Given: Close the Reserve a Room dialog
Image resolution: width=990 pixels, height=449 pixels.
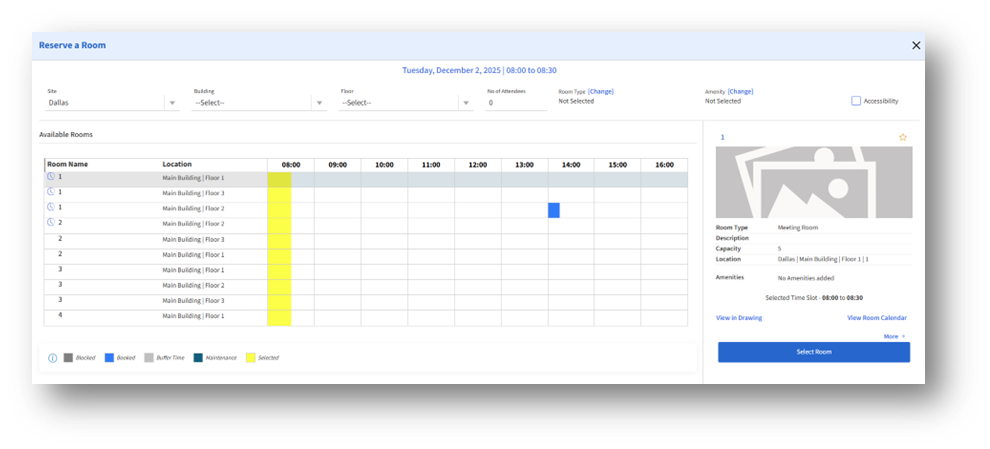Looking at the screenshot, I should click(x=916, y=45).
